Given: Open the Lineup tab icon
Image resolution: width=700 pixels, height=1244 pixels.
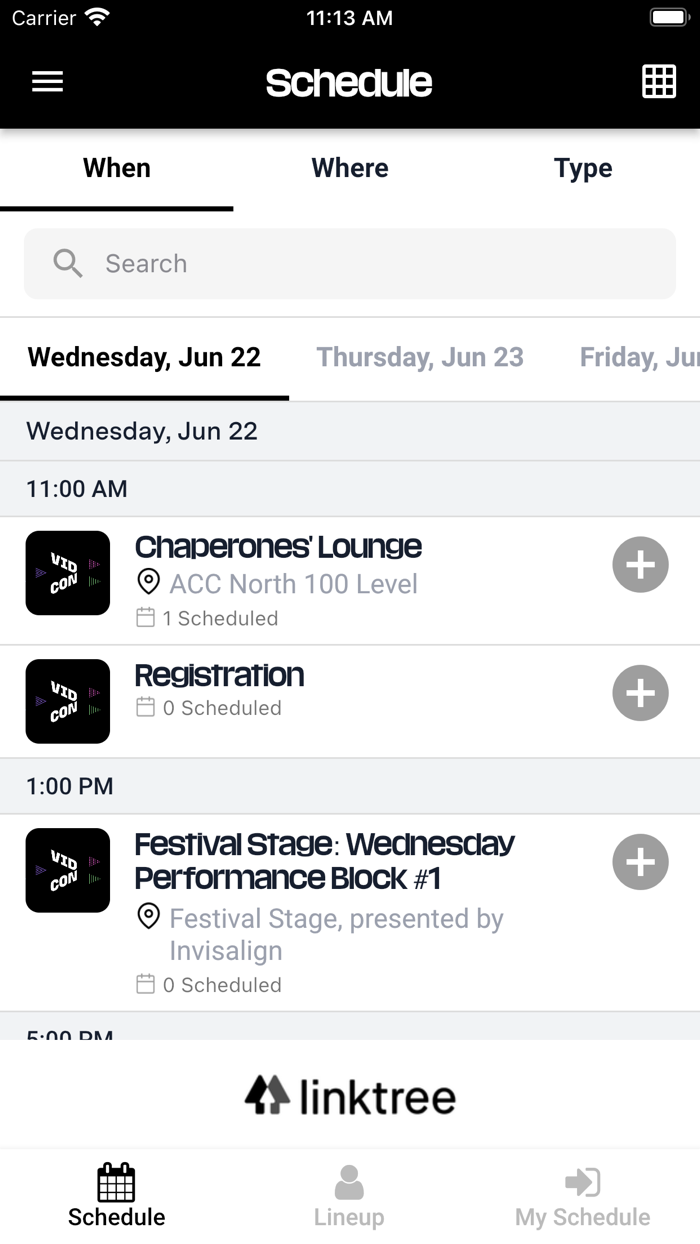Looking at the screenshot, I should (x=349, y=1182).
